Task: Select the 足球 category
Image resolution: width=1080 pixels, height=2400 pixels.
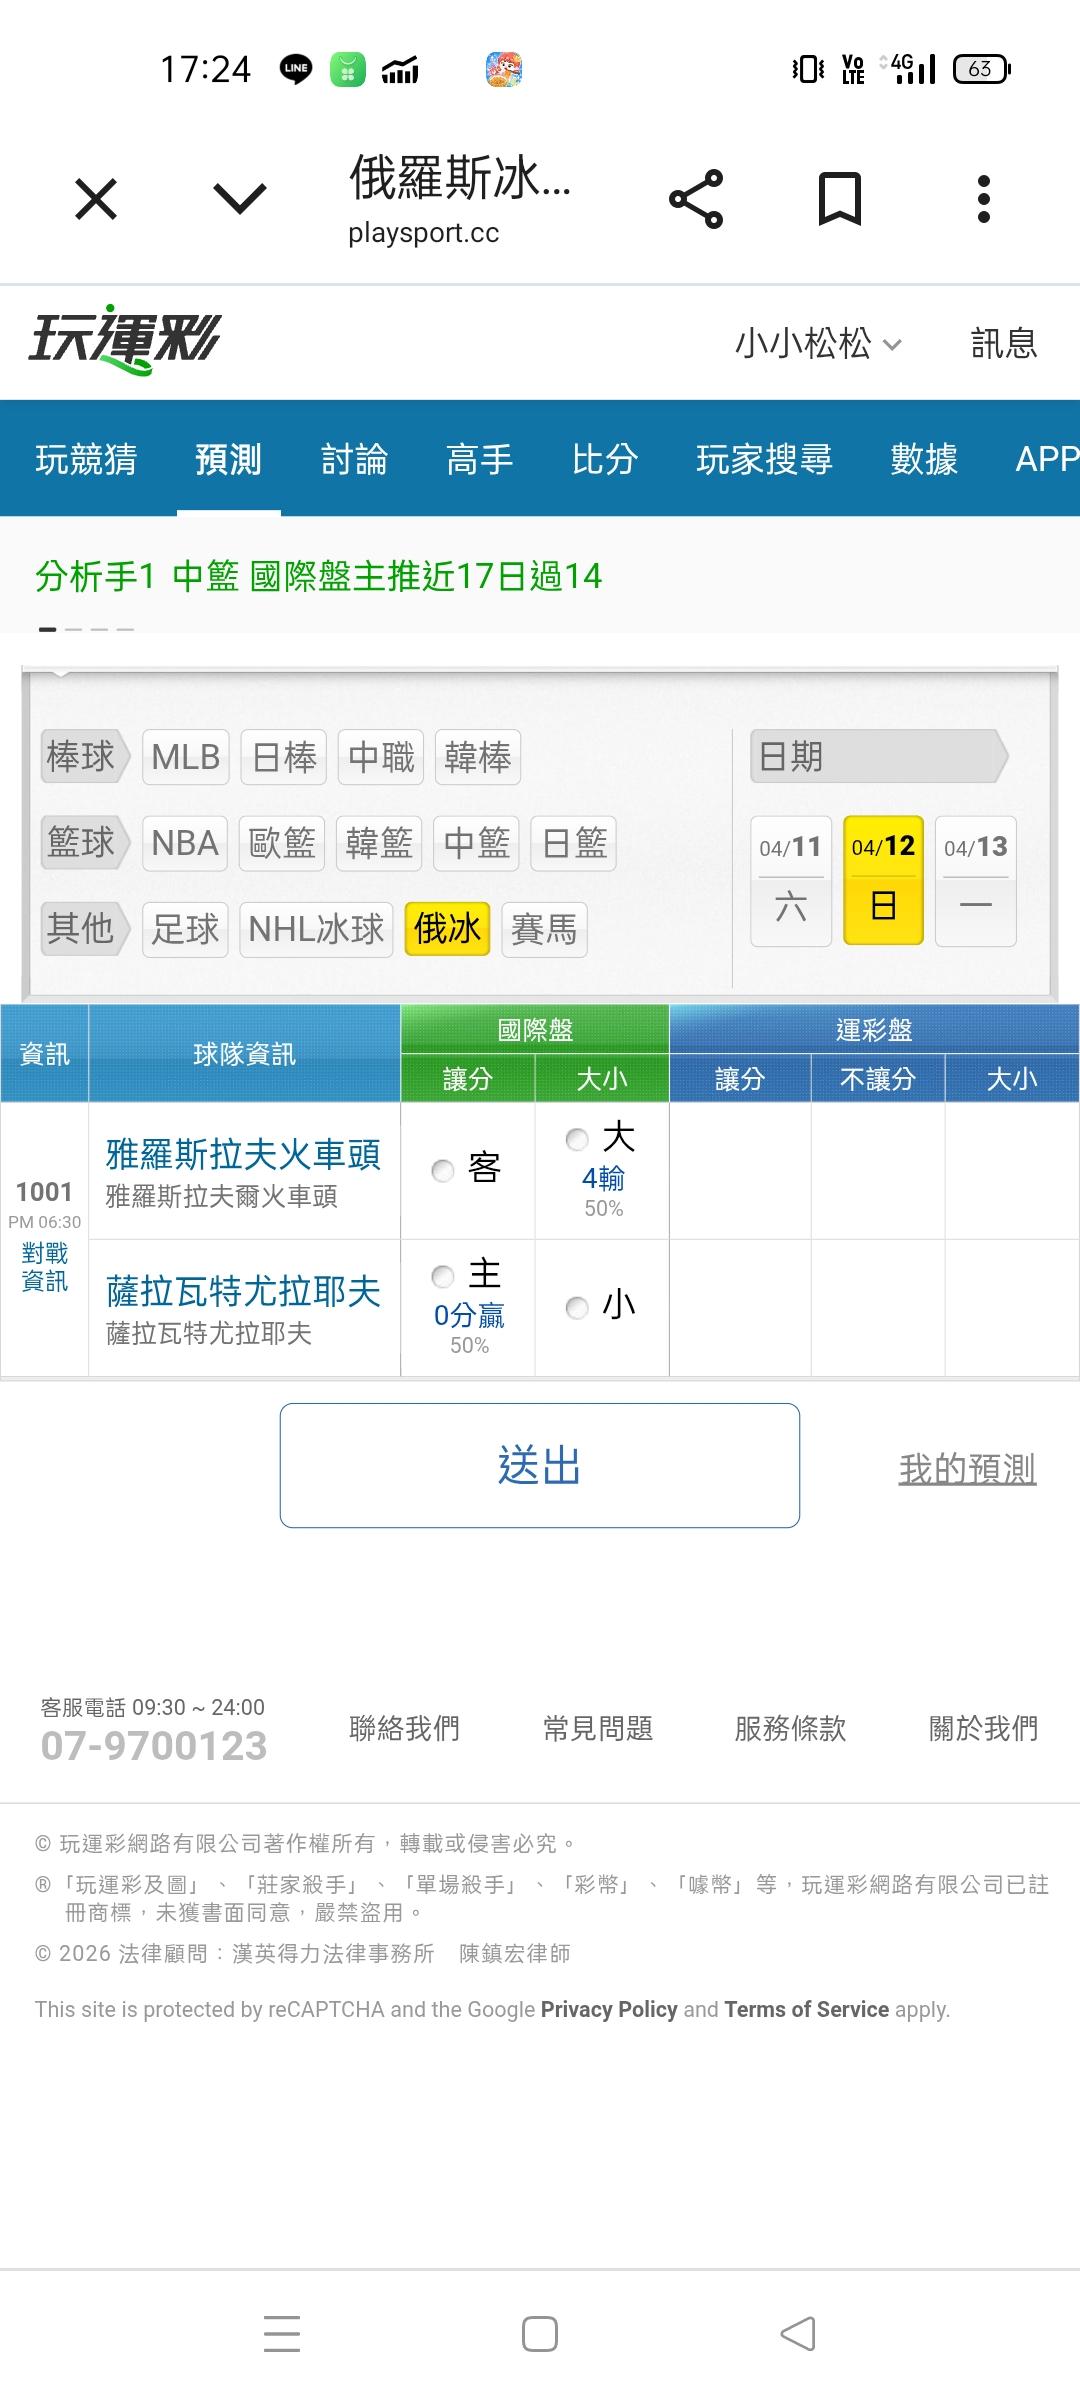Action: [x=185, y=929]
